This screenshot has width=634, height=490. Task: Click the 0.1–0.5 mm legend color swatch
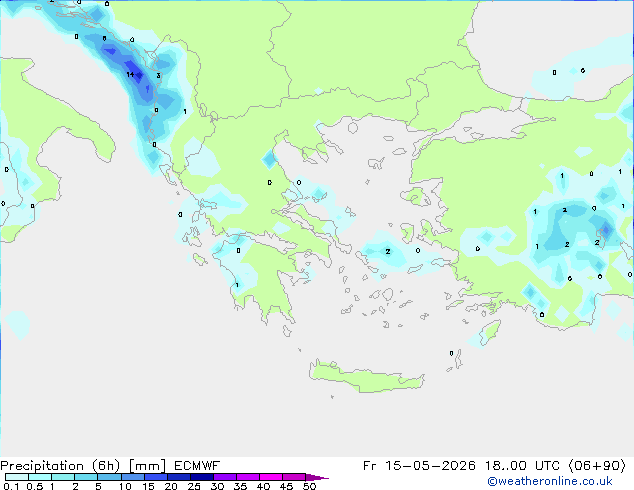coord(17,477)
